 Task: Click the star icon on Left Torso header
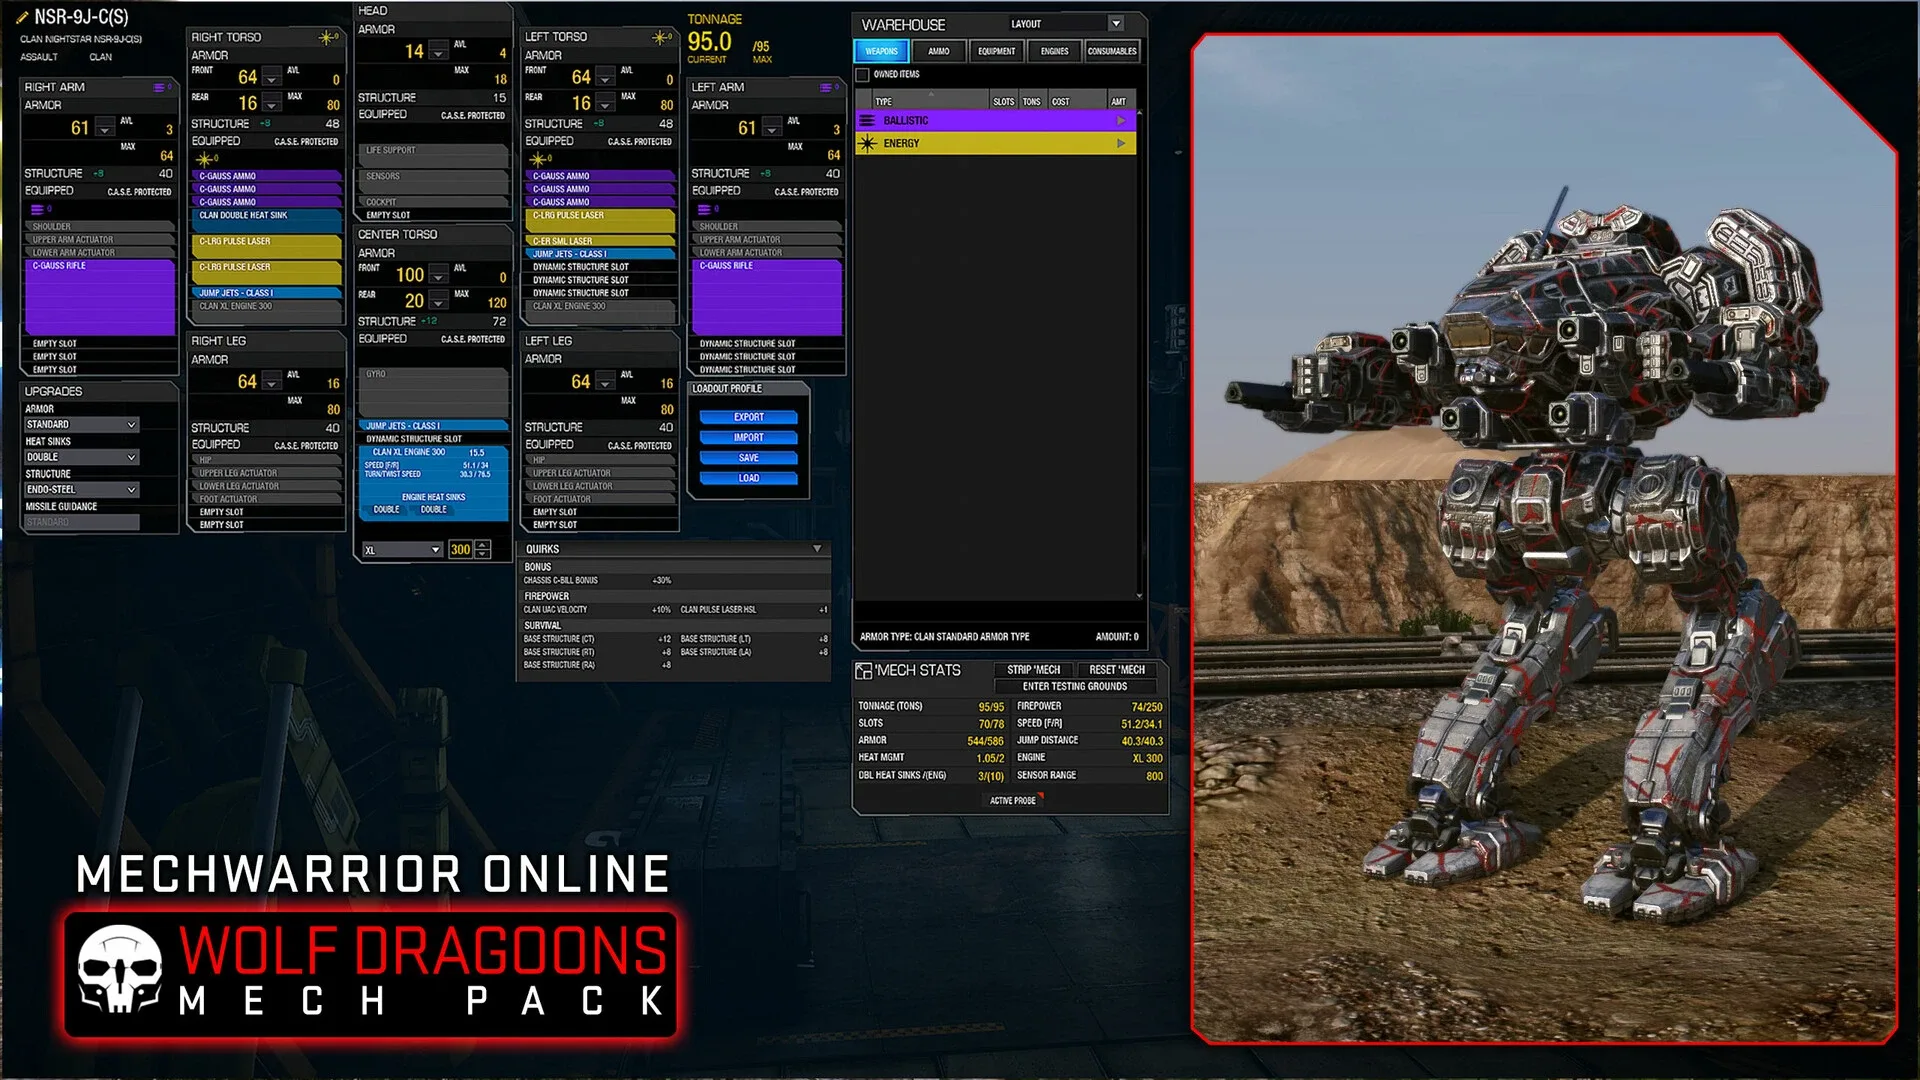click(660, 36)
